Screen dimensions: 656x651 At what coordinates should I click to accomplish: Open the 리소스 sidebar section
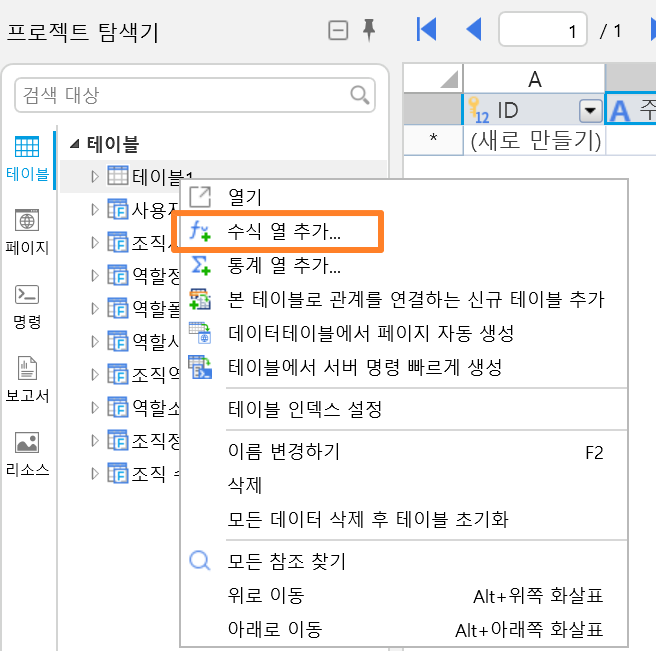coord(27,454)
